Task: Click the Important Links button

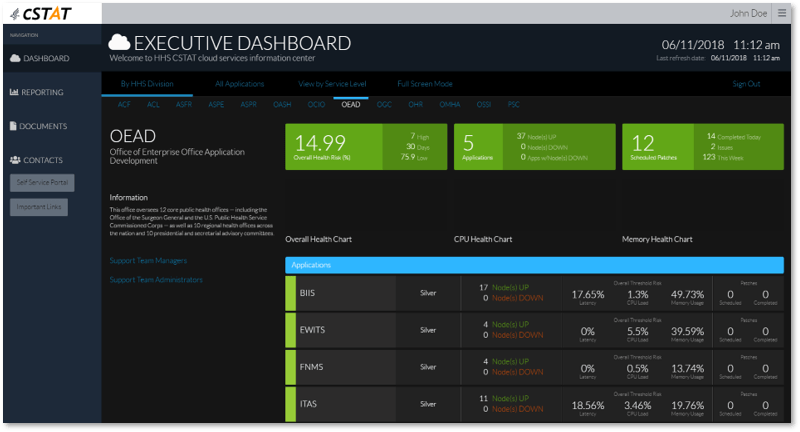Action: (x=39, y=207)
